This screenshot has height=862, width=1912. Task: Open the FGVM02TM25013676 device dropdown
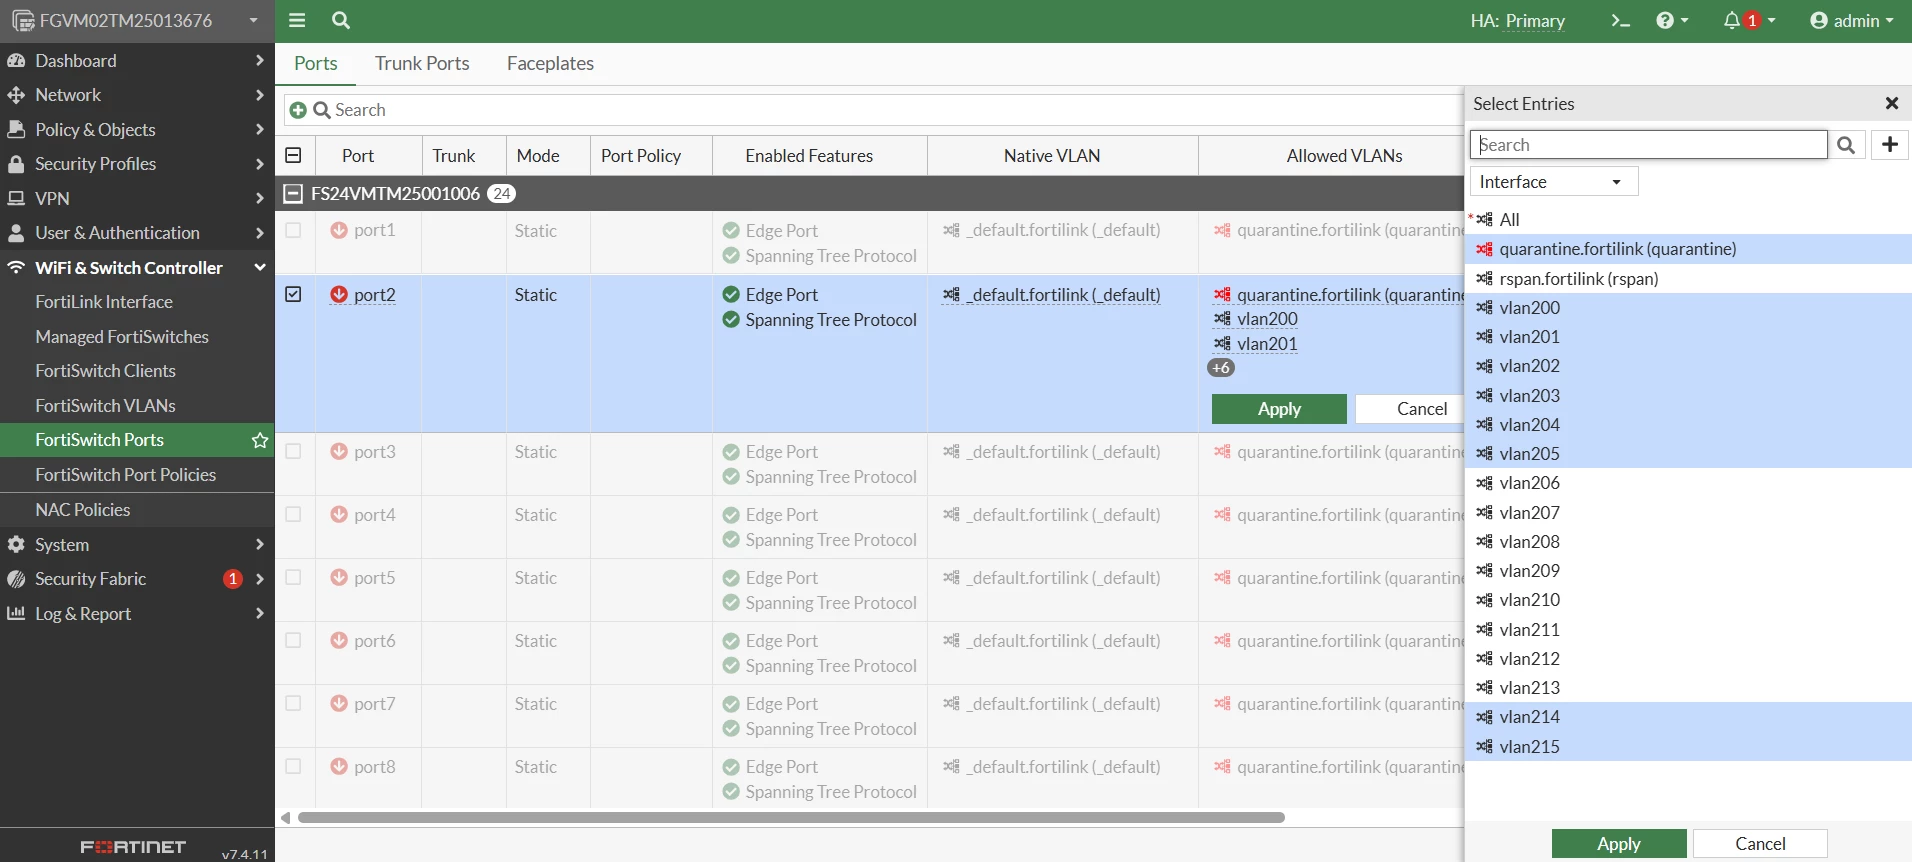[x=136, y=21]
